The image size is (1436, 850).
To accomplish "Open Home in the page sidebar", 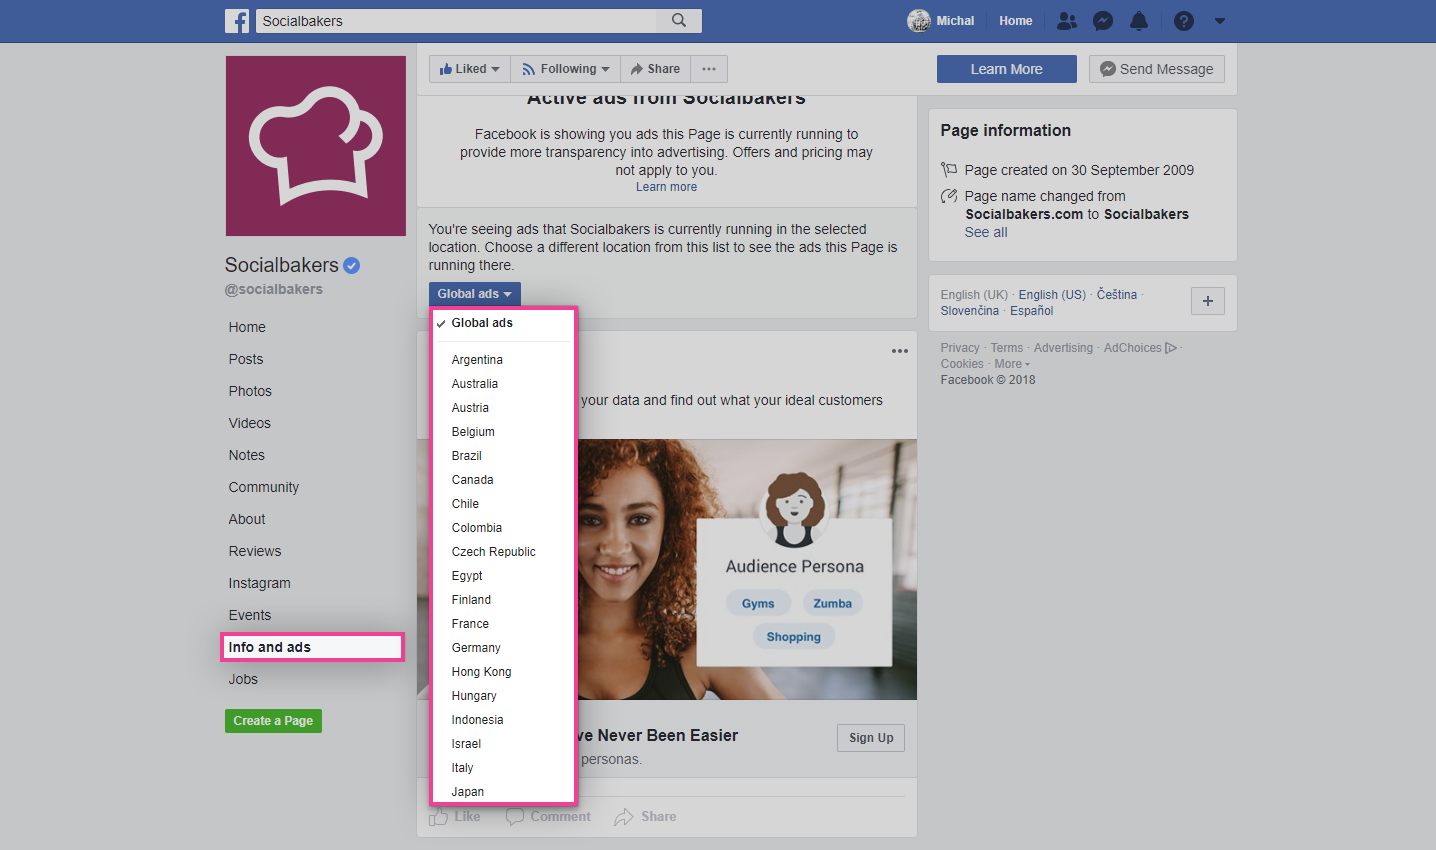I will (x=247, y=327).
